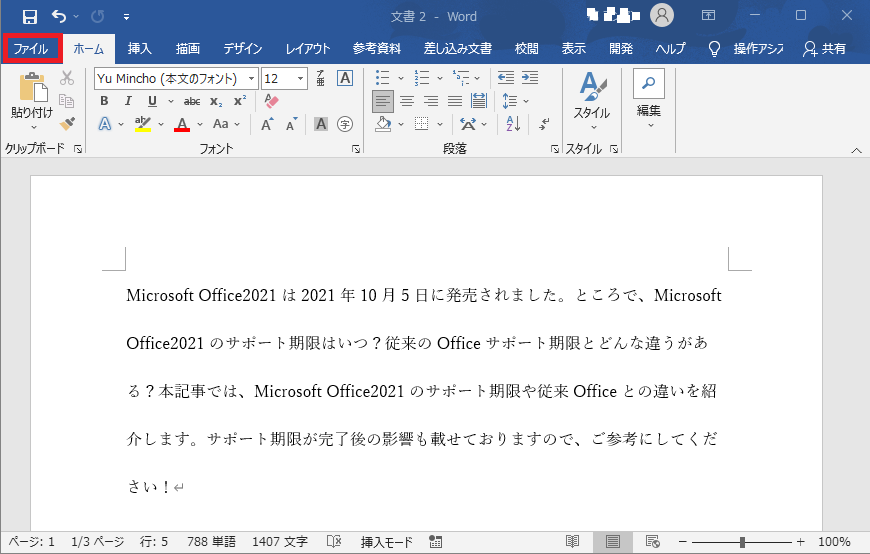This screenshot has height=554, width=870.
Task: Expand the numbering list dropdown
Action: (440, 78)
